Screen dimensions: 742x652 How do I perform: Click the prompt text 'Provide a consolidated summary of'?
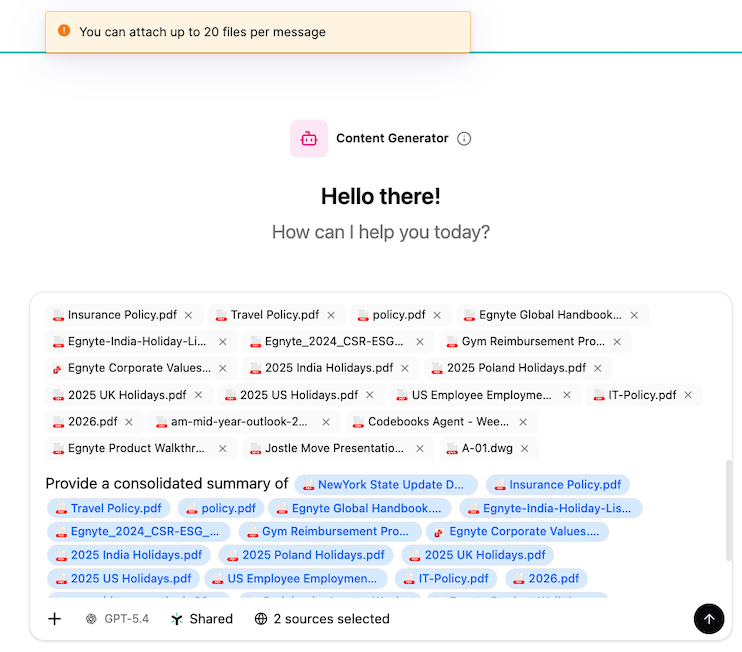click(167, 484)
